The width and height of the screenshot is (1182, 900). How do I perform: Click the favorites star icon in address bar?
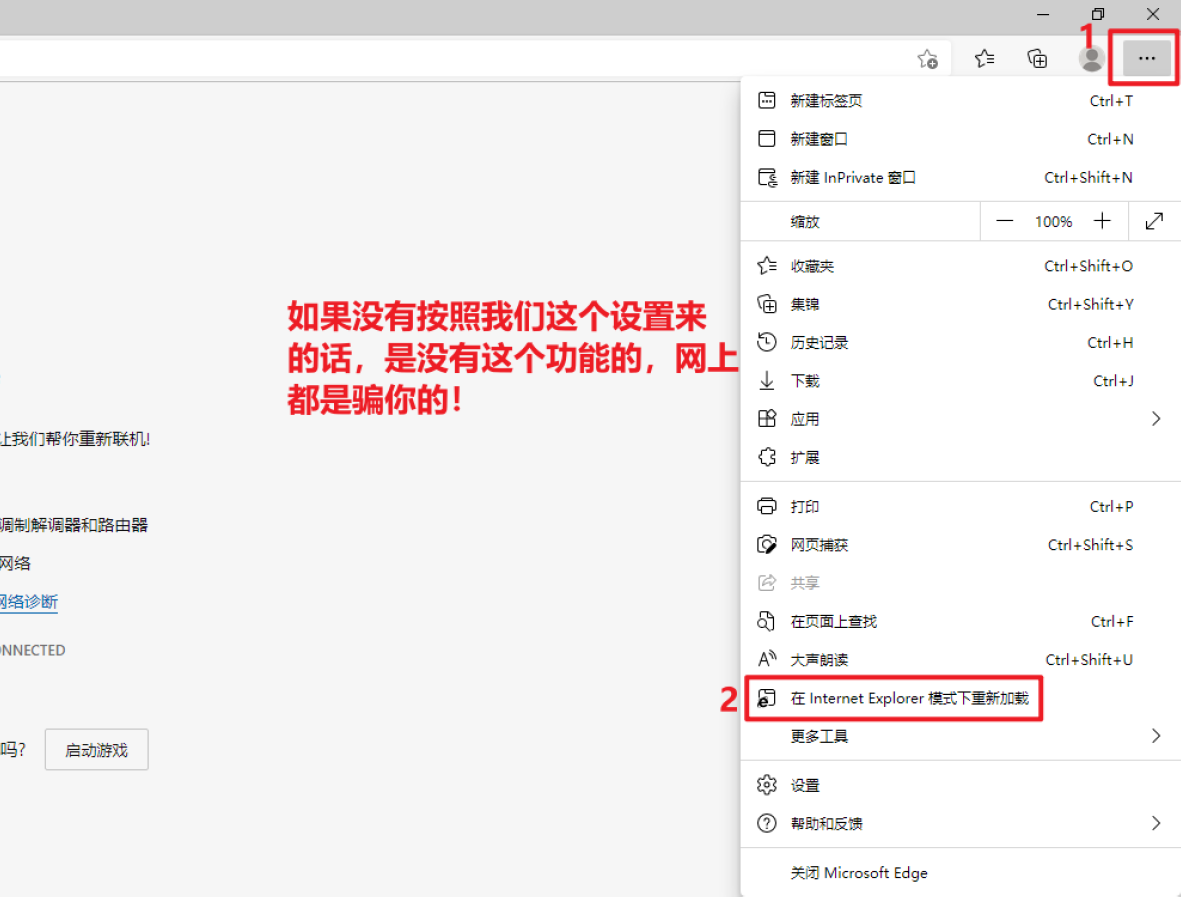pos(927,58)
